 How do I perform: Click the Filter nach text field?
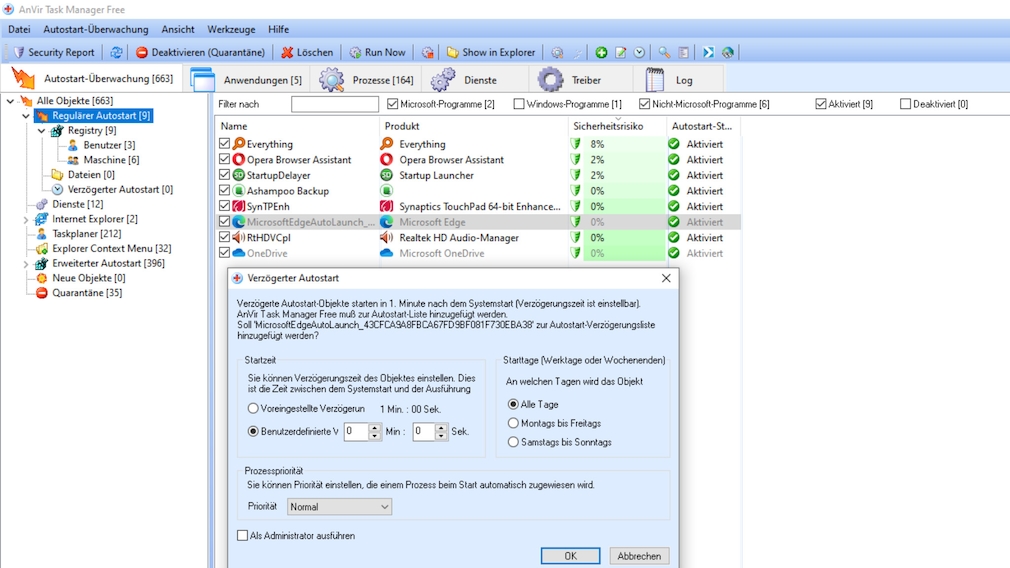tap(334, 104)
